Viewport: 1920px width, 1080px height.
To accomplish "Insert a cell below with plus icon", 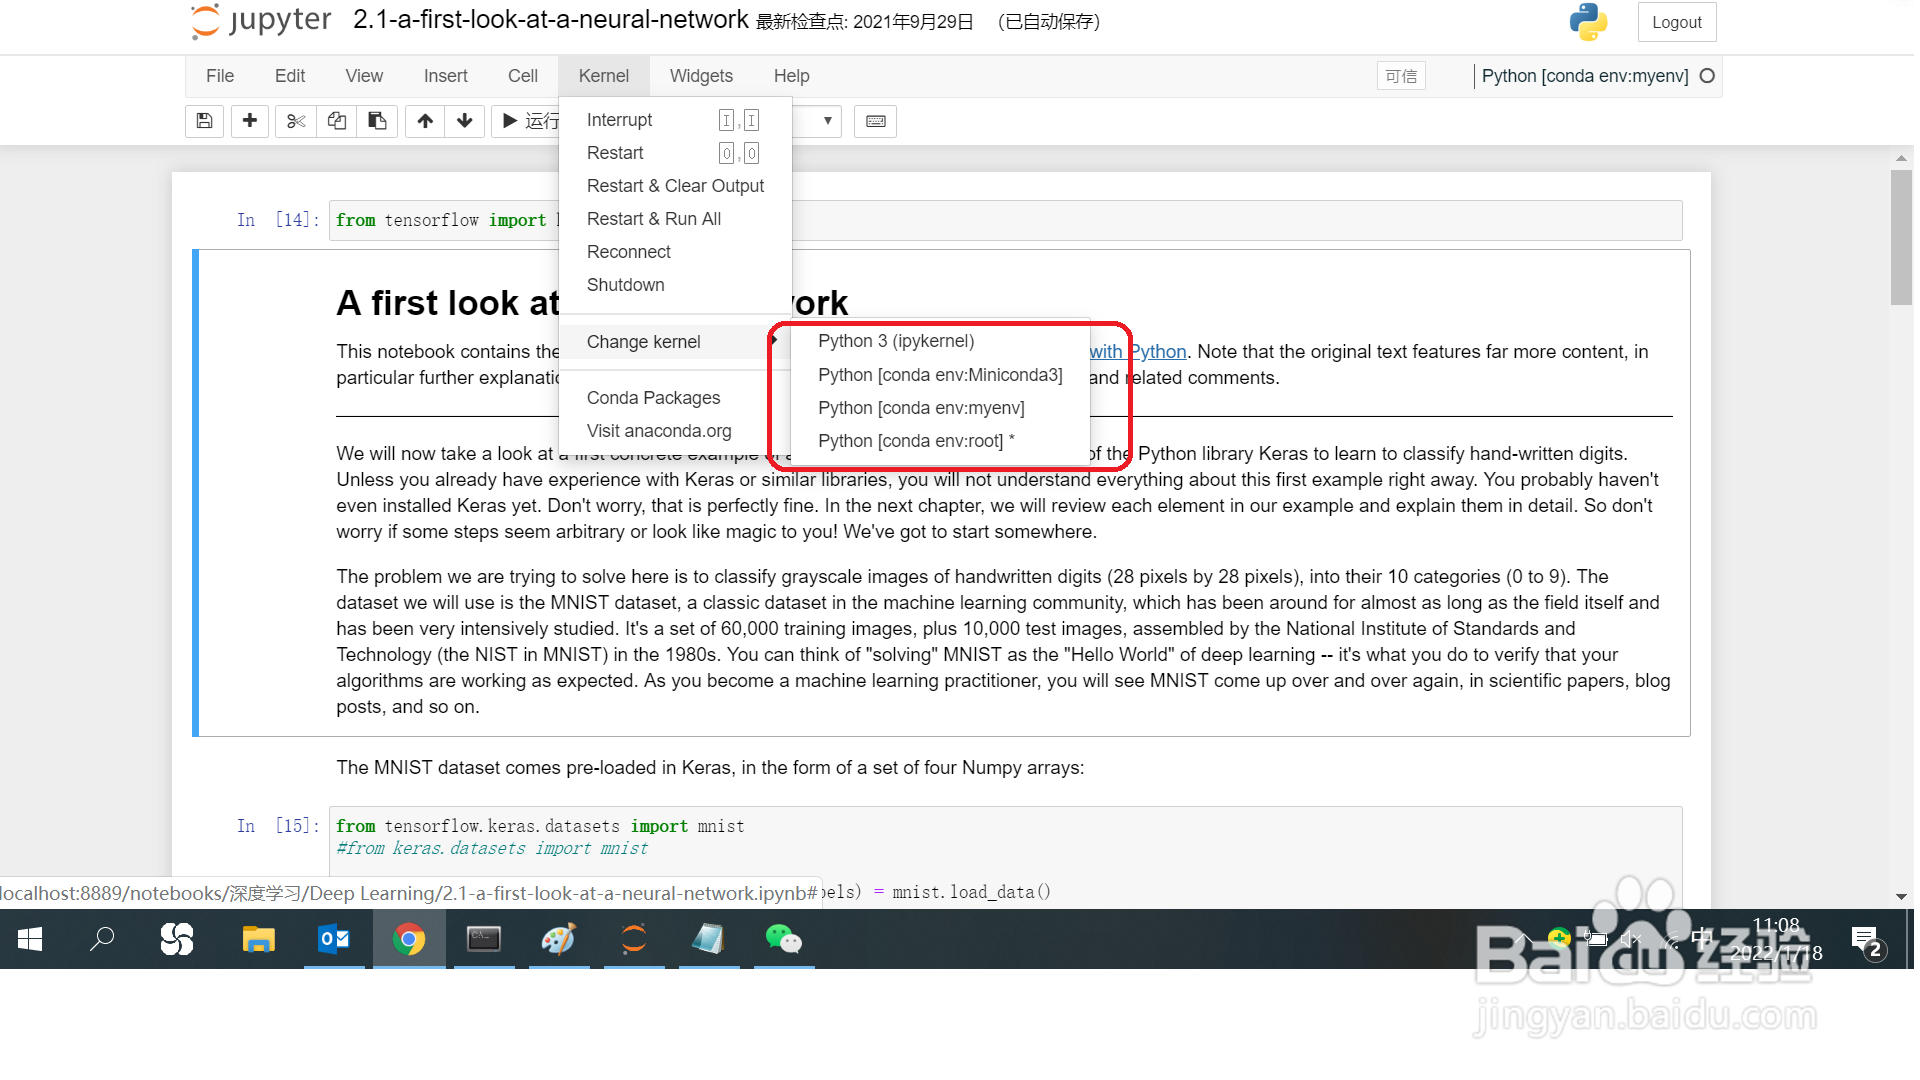I will [x=250, y=121].
